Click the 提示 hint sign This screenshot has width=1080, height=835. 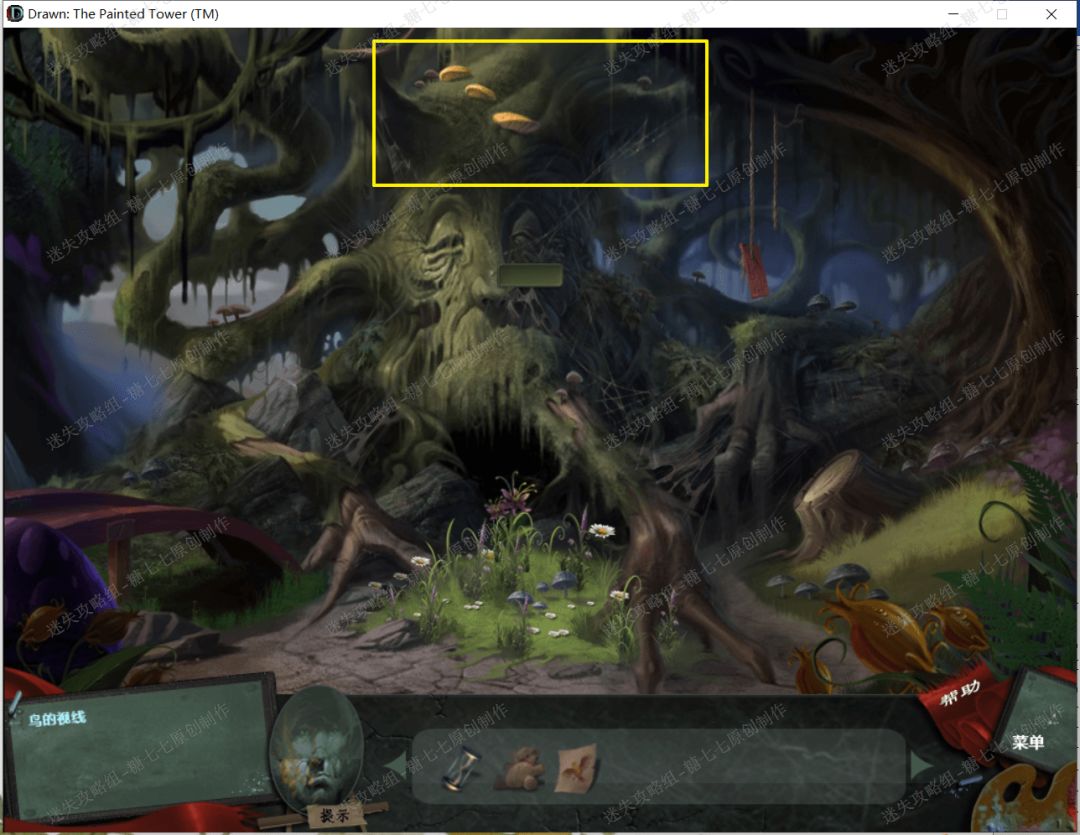(x=333, y=816)
